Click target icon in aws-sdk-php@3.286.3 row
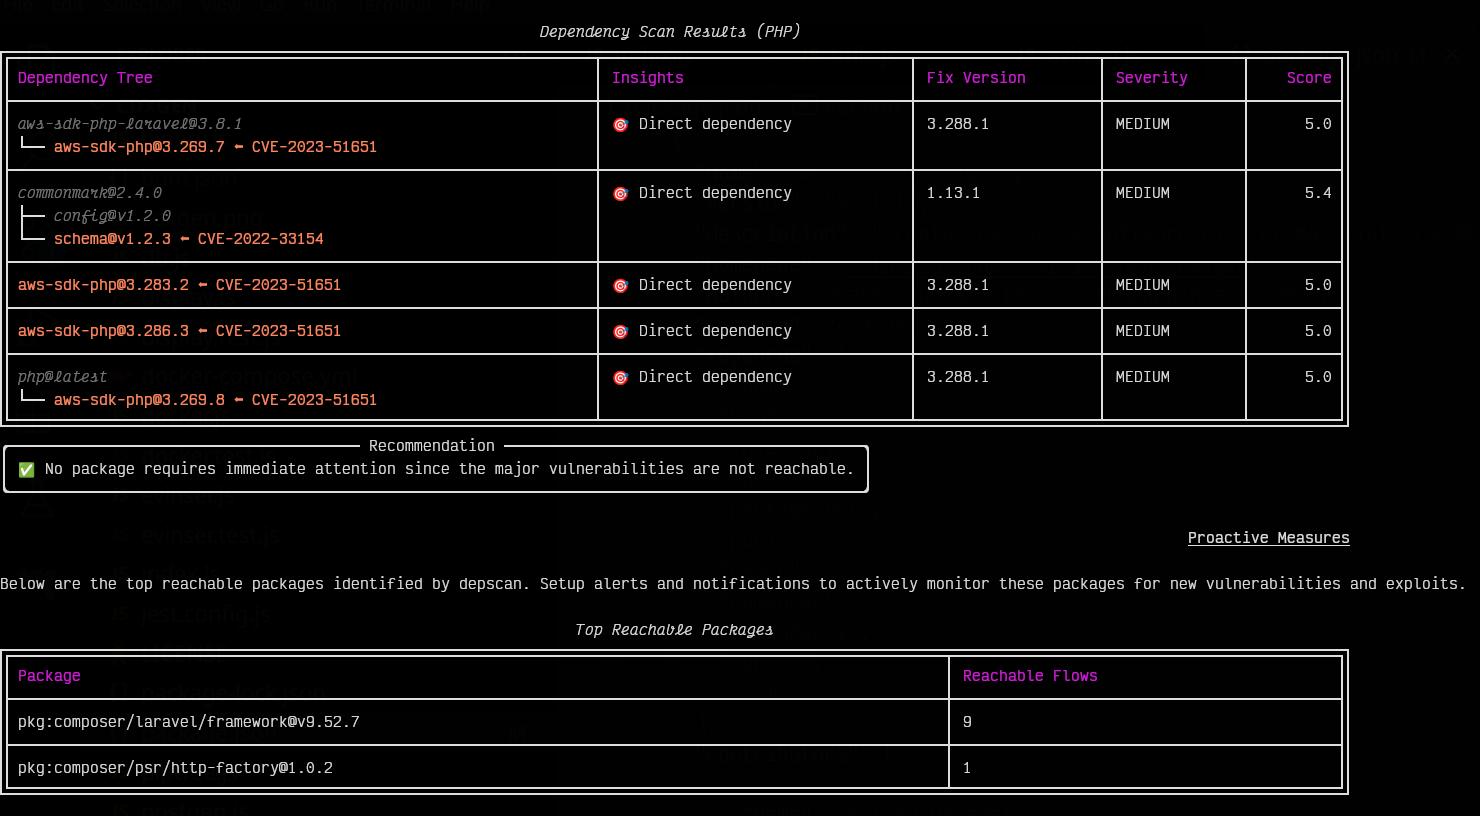Screen dimensions: 1480x816 click(x=620, y=332)
